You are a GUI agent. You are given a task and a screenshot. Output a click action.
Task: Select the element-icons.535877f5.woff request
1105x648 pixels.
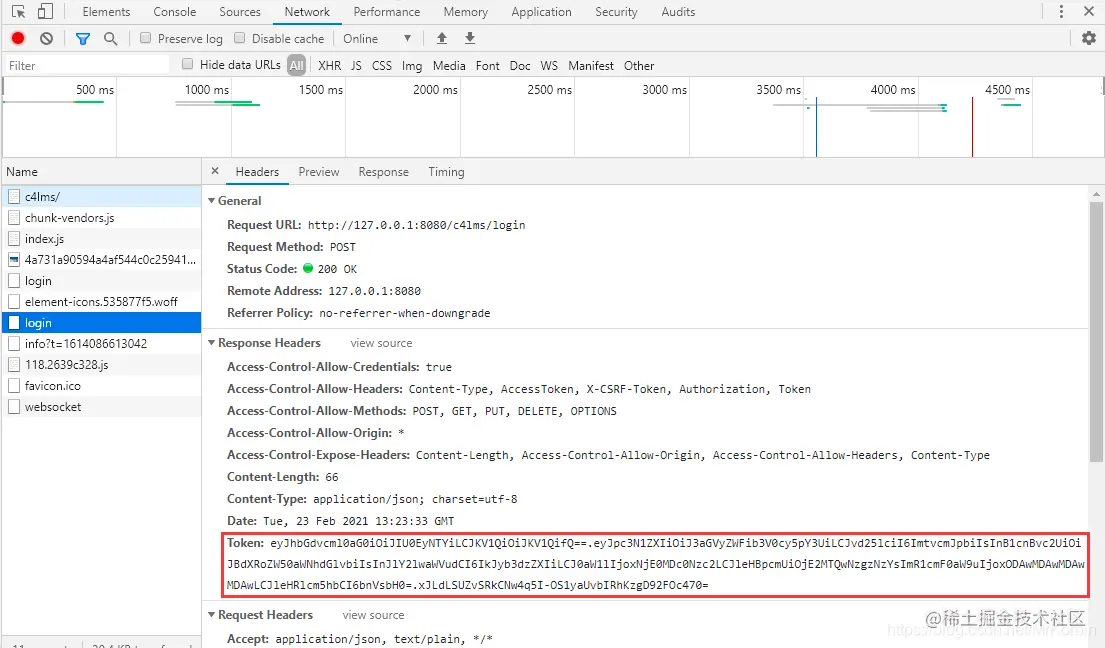click(101, 301)
